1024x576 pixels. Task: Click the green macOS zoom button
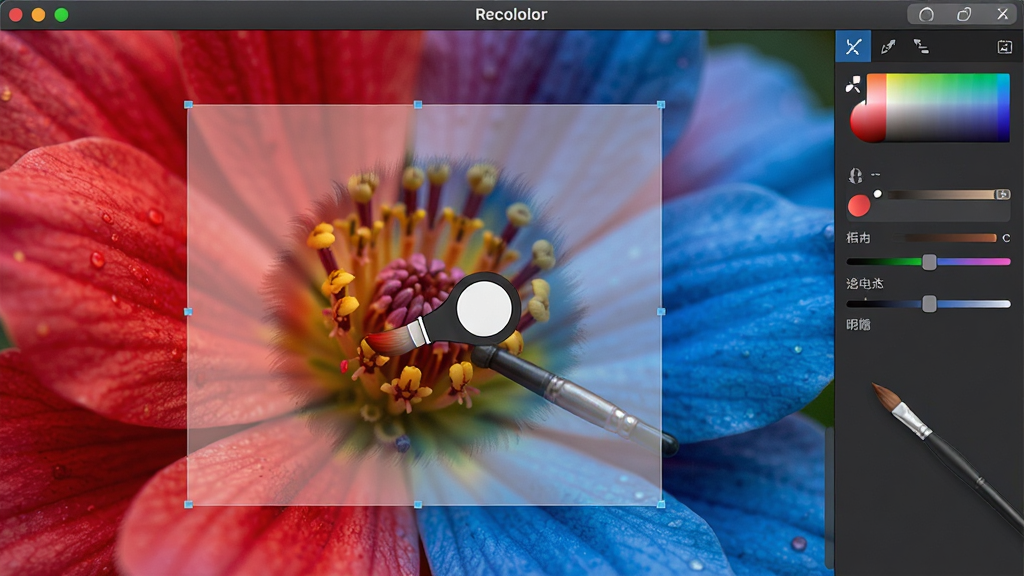[x=61, y=14]
